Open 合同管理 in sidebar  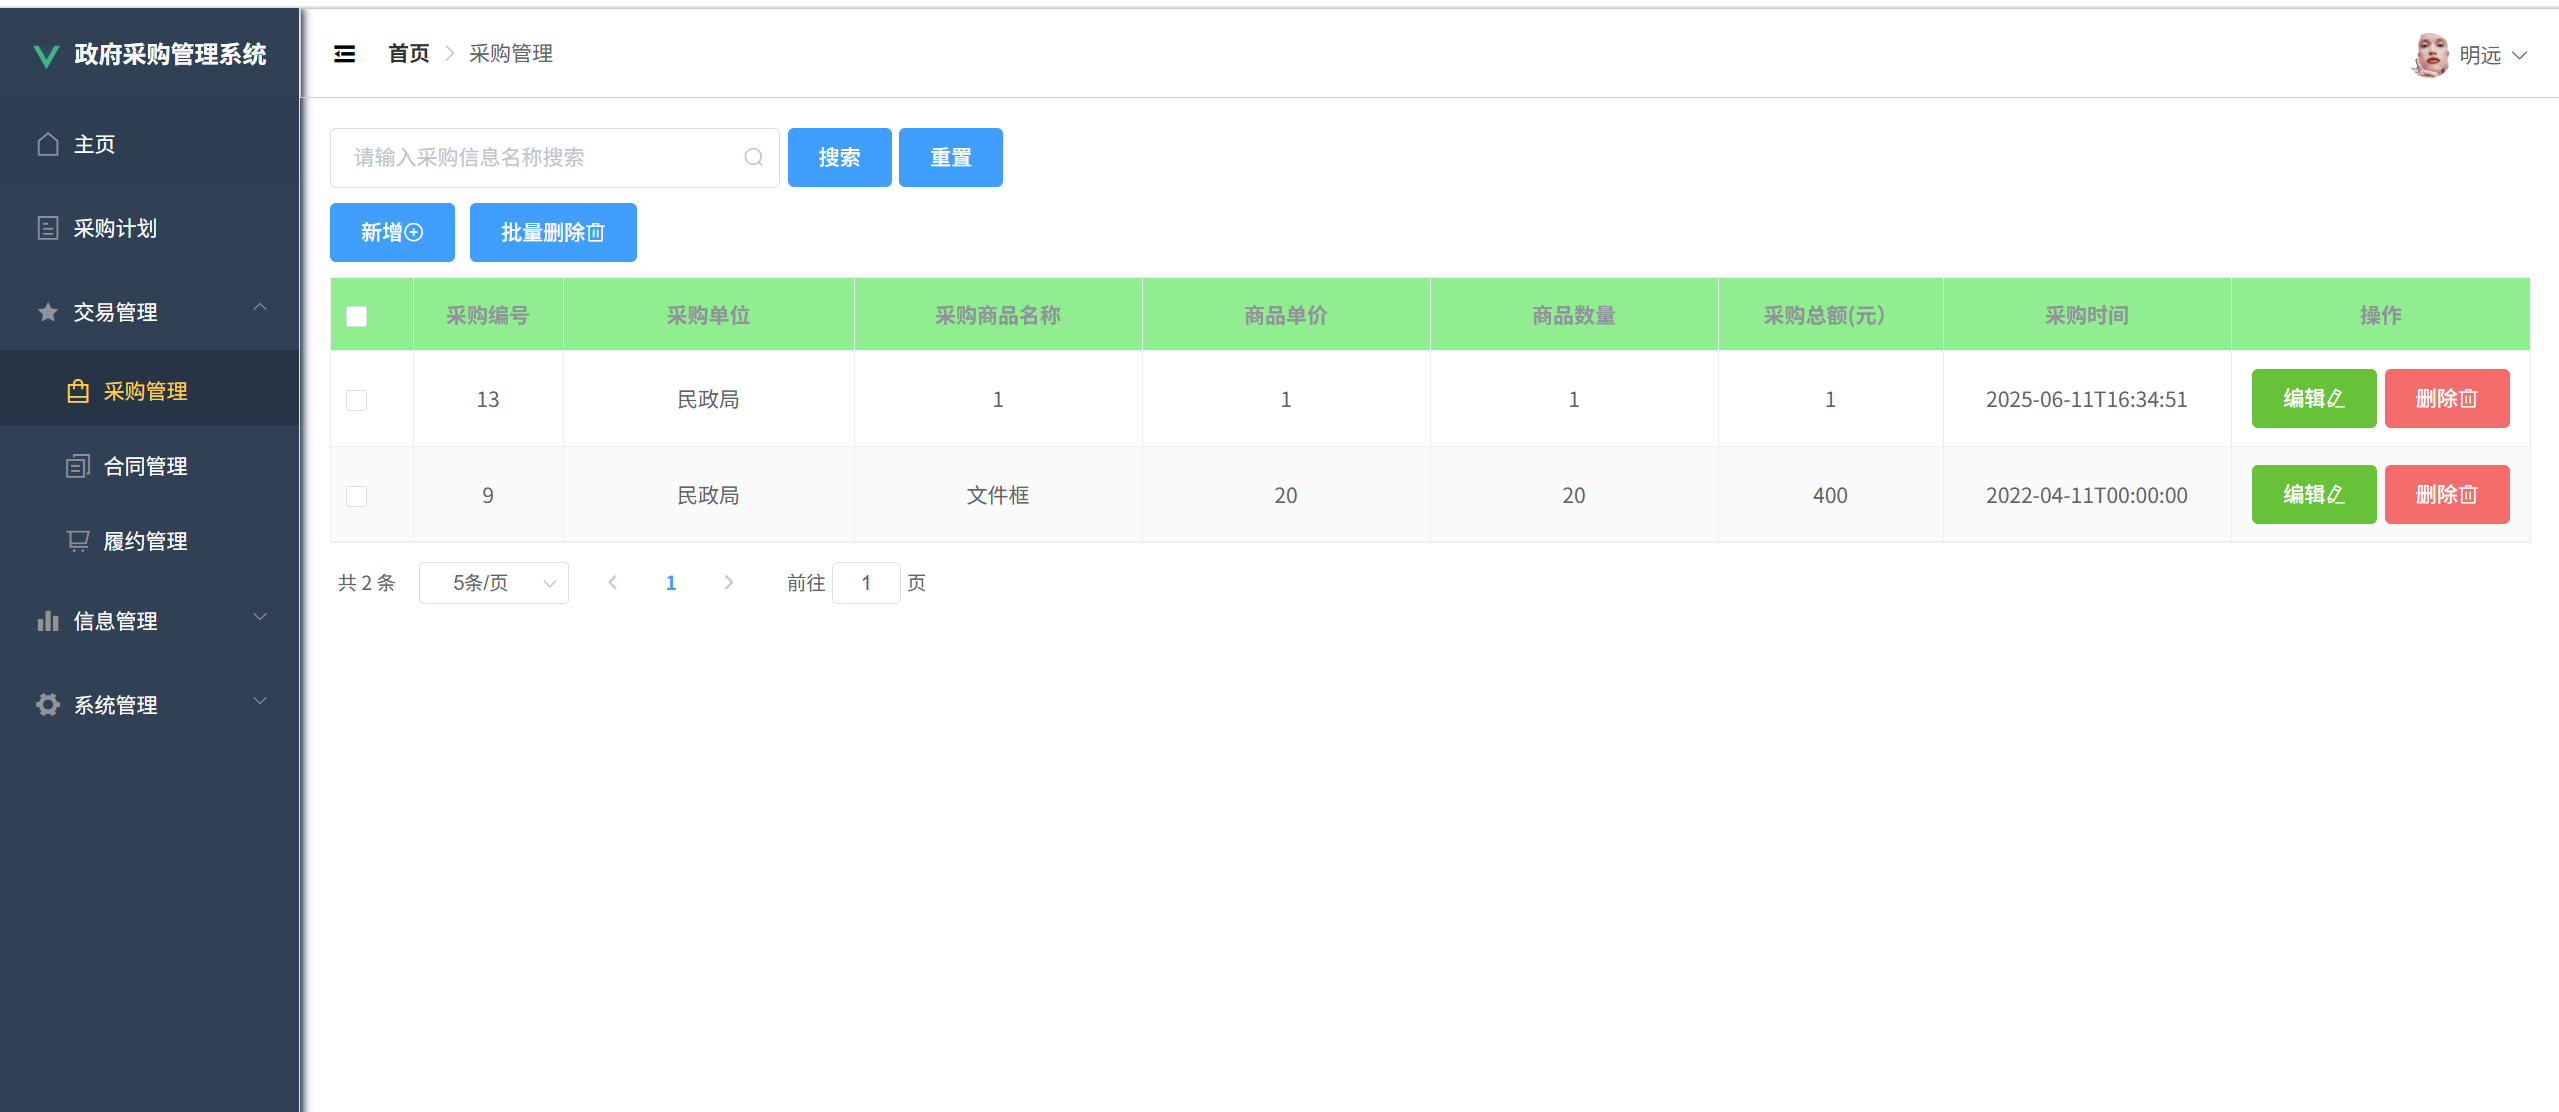coord(145,466)
